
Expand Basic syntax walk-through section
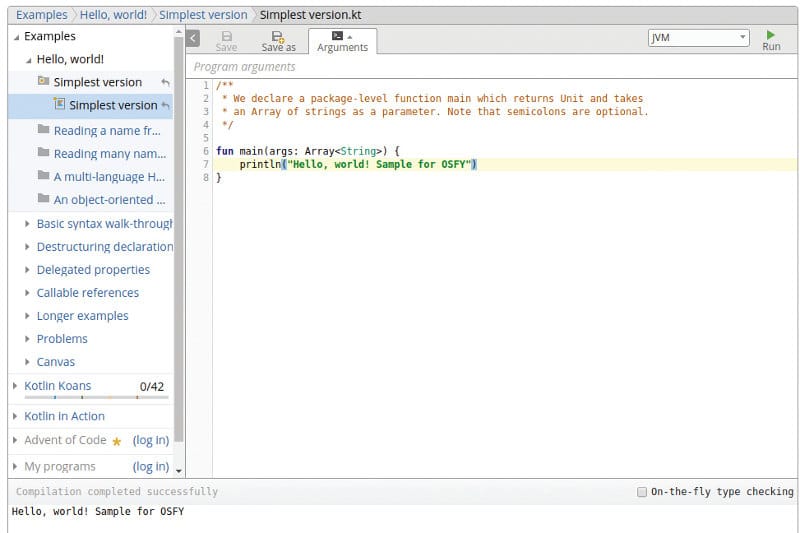click(x=27, y=224)
